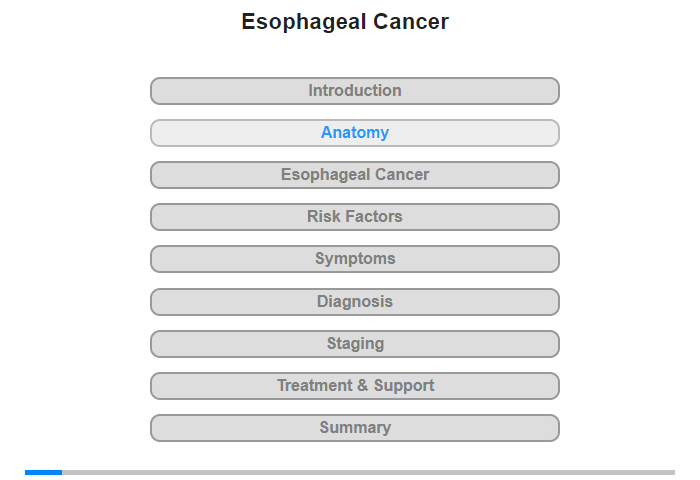The image size is (700, 480).
Task: Select the first menu item, Introduction
Action: 354,91
